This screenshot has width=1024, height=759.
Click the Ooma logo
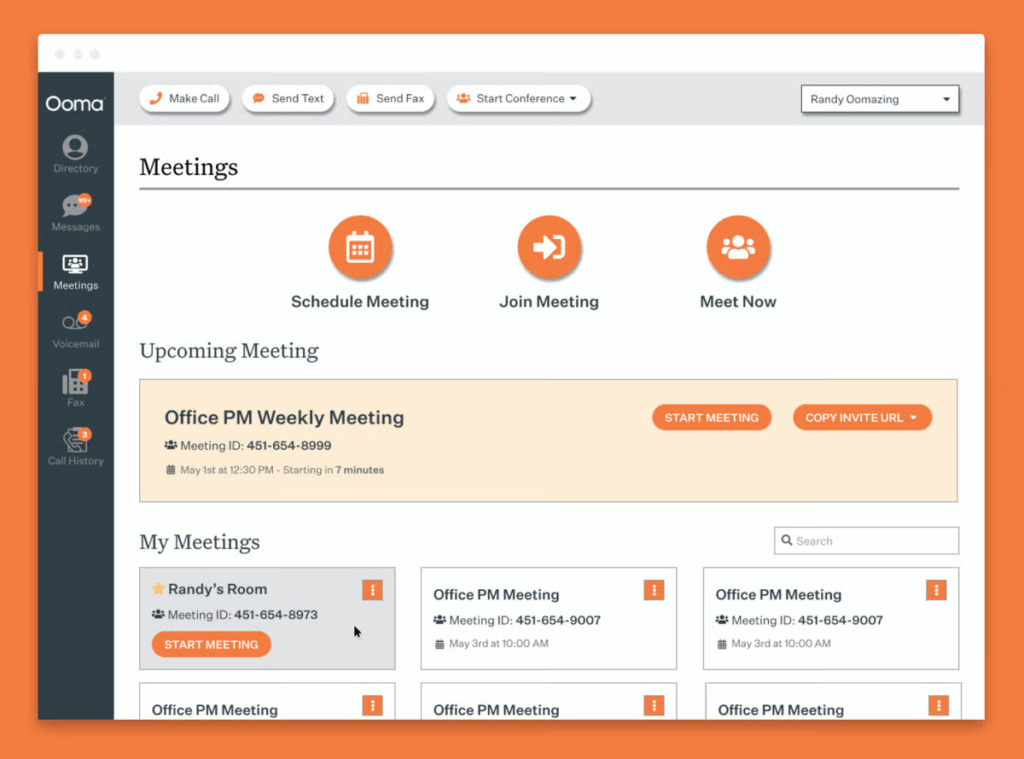tap(75, 103)
